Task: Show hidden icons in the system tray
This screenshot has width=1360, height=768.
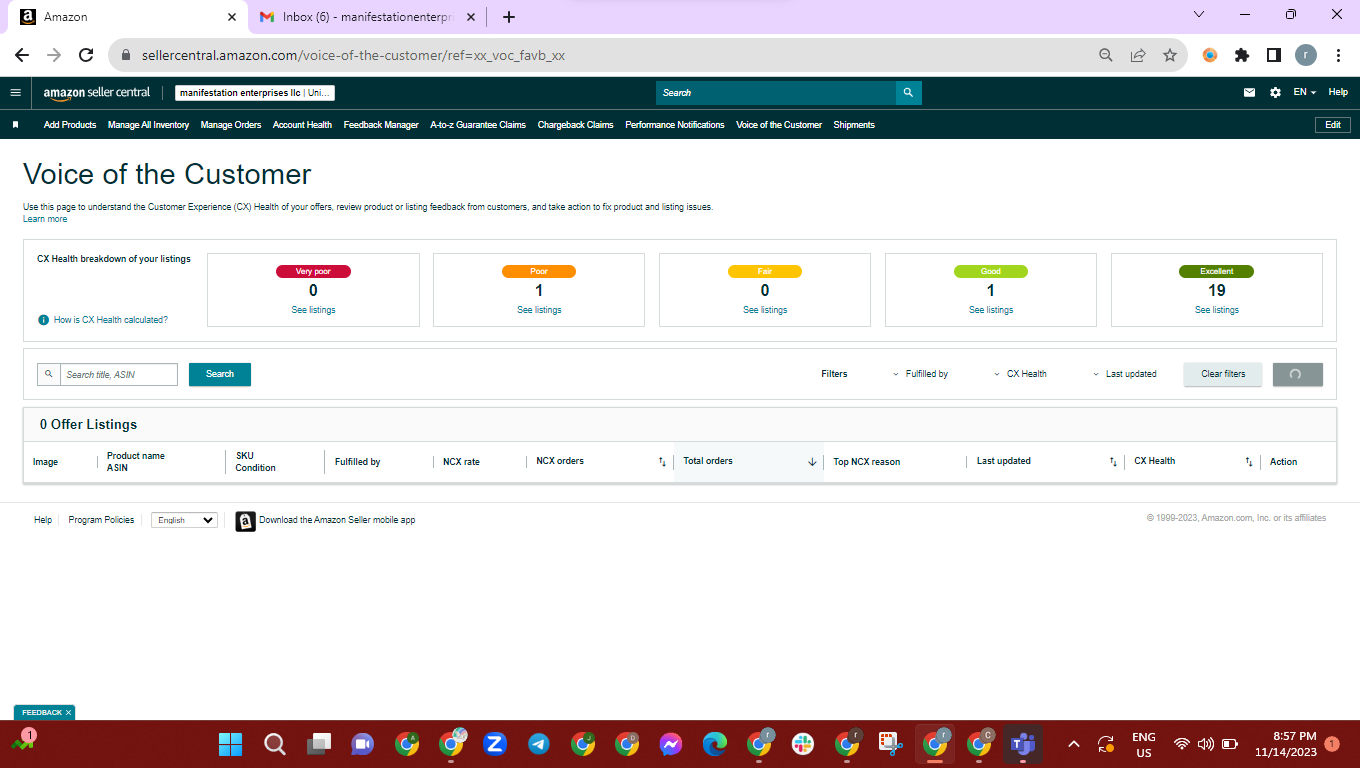Action: pos(1074,744)
